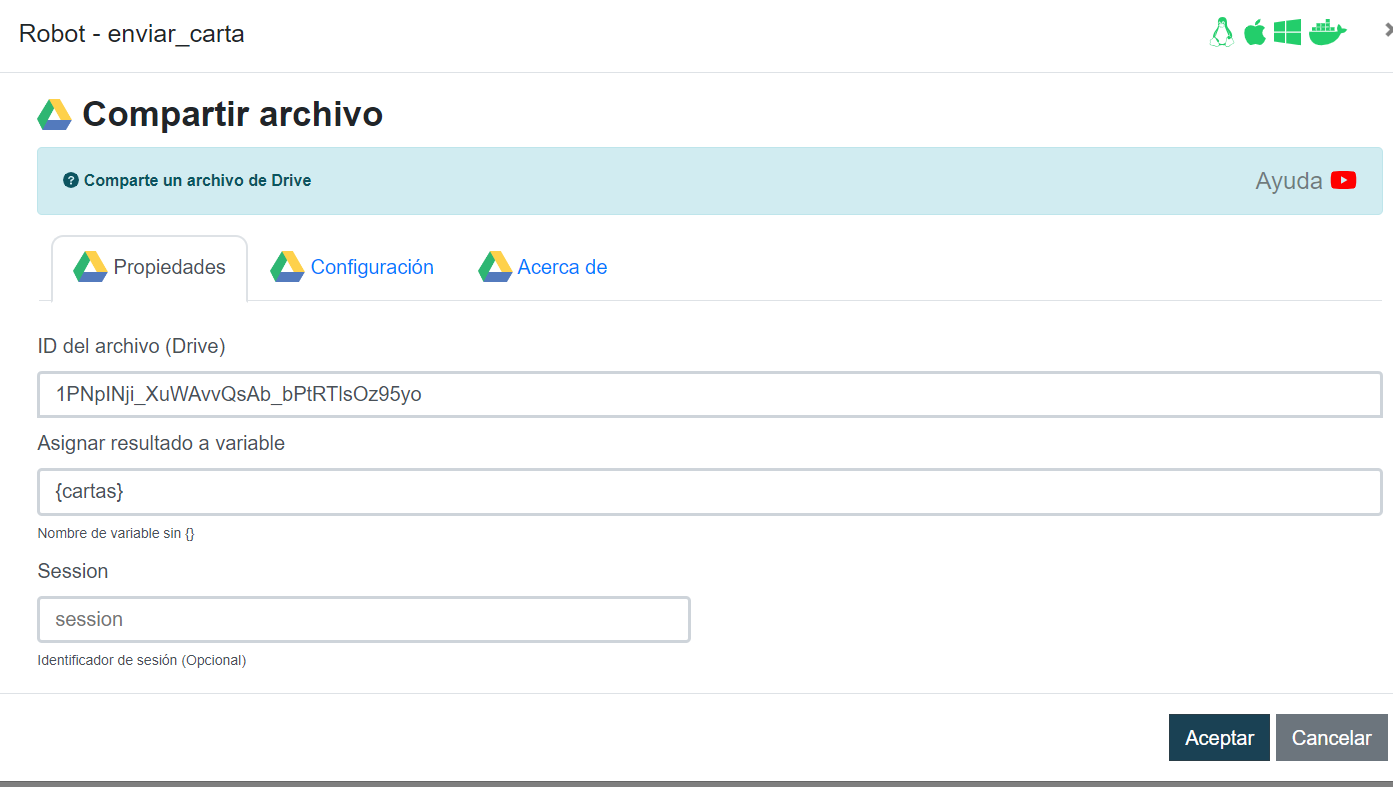Click the Drive icon on Propiedades tab
Image resolution: width=1393 pixels, height=787 pixels.
coord(90,267)
